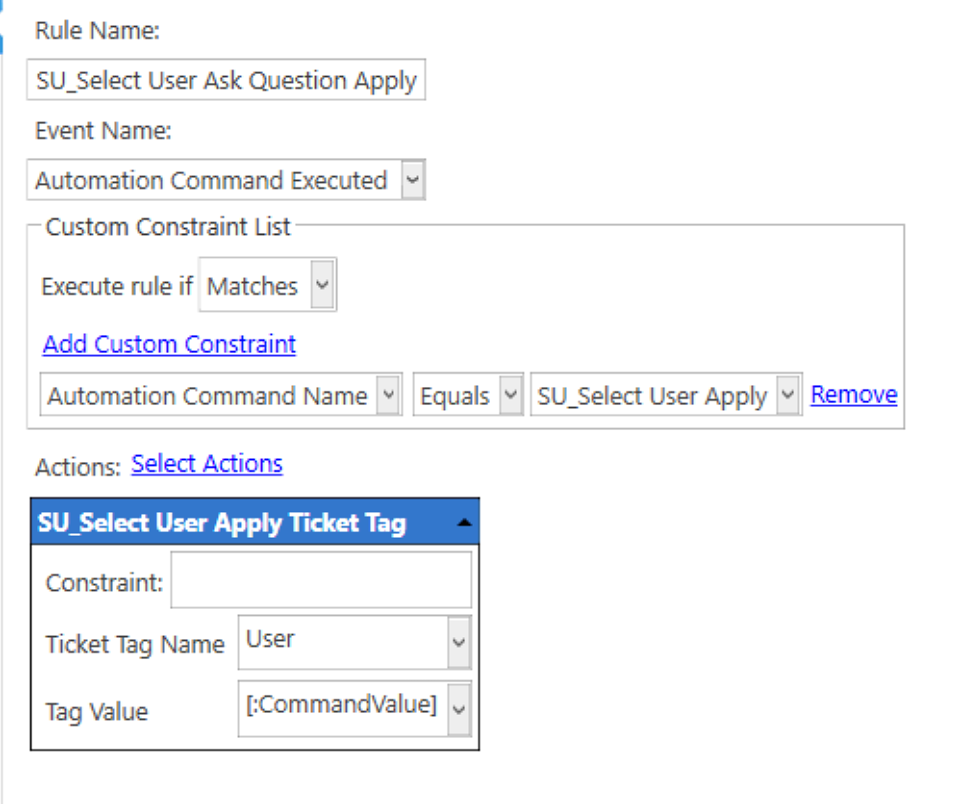This screenshot has width=970, height=804.
Task: Click the Custom Constraint List label
Action: 168,226
